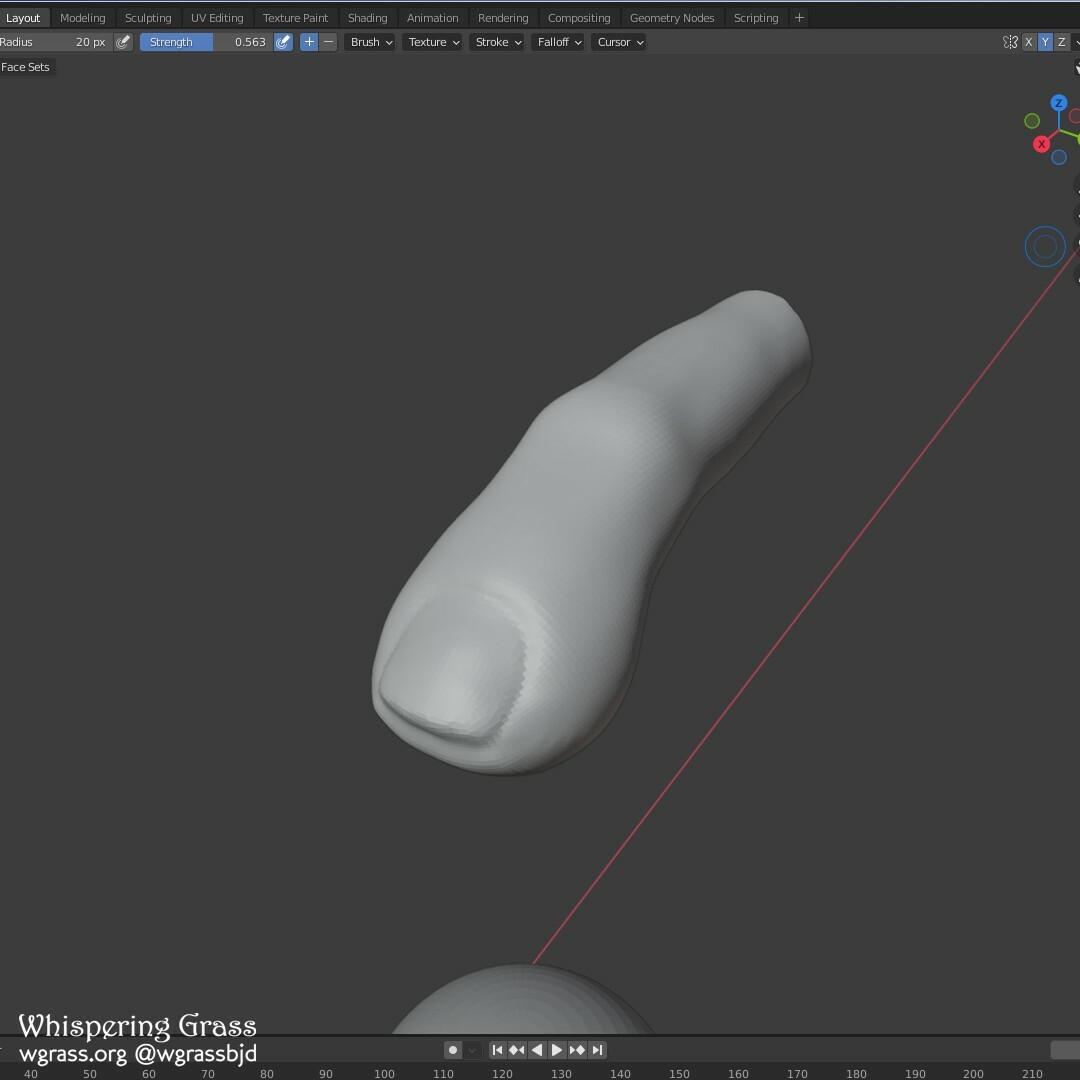Open the Brush dropdown
Screen dimensions: 1080x1080
[371, 42]
